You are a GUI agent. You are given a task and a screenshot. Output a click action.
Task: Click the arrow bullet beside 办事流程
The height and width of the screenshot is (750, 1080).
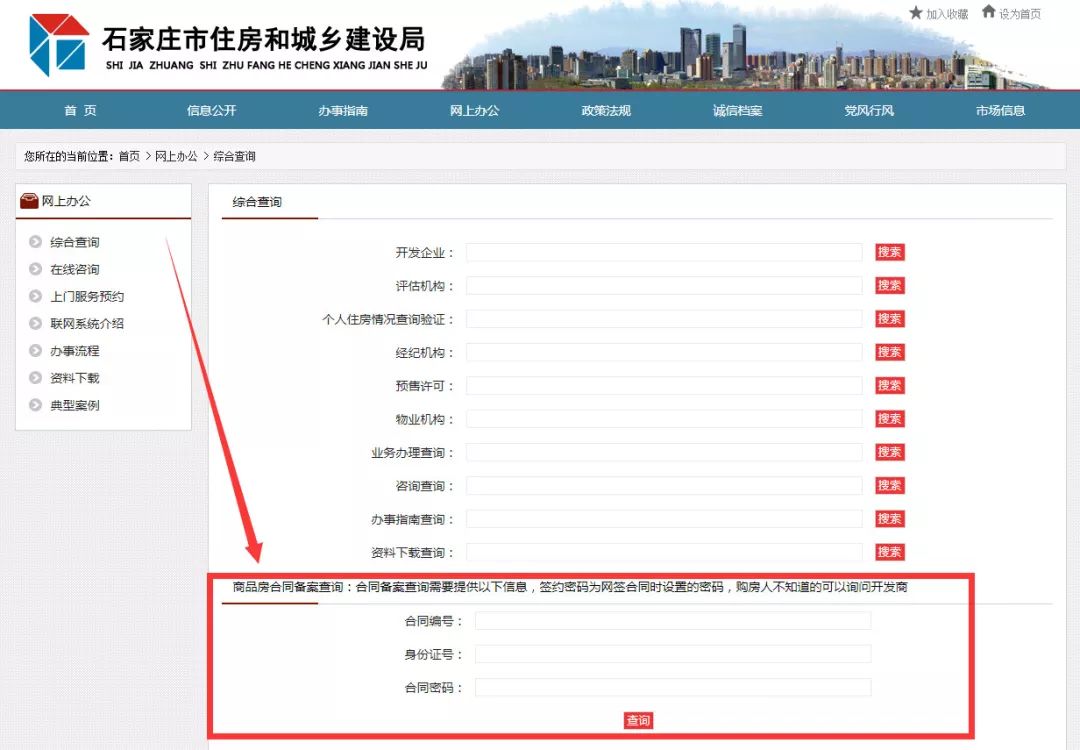(x=35, y=351)
